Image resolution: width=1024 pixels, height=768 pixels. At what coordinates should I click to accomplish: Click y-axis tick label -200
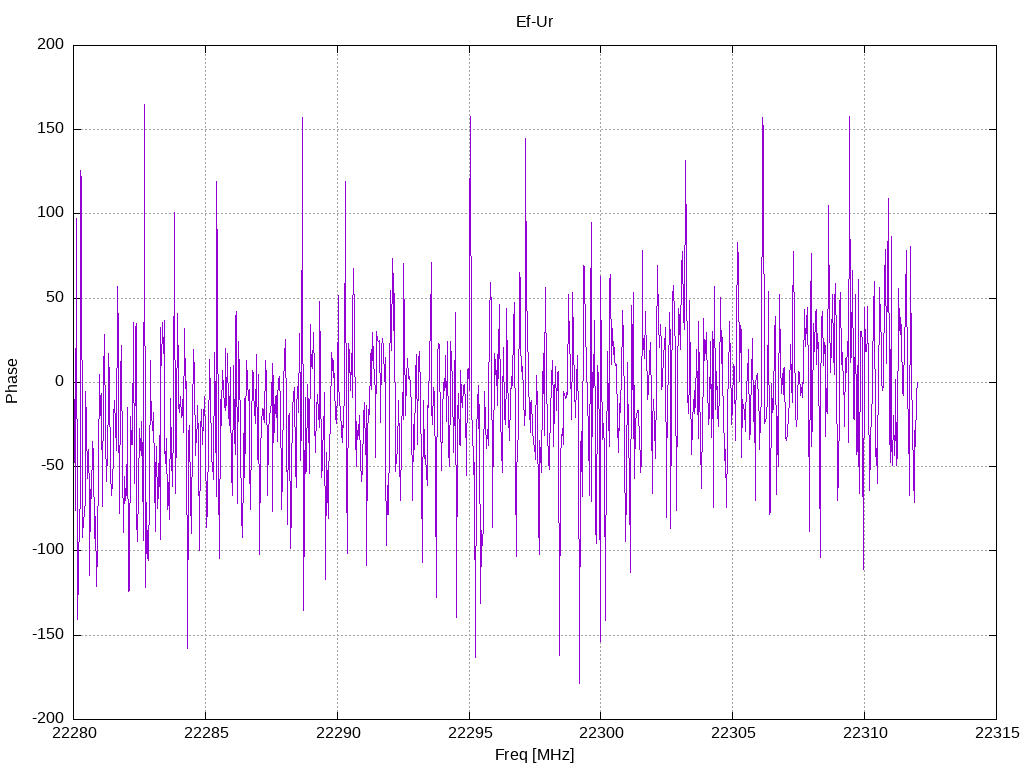coord(48,718)
